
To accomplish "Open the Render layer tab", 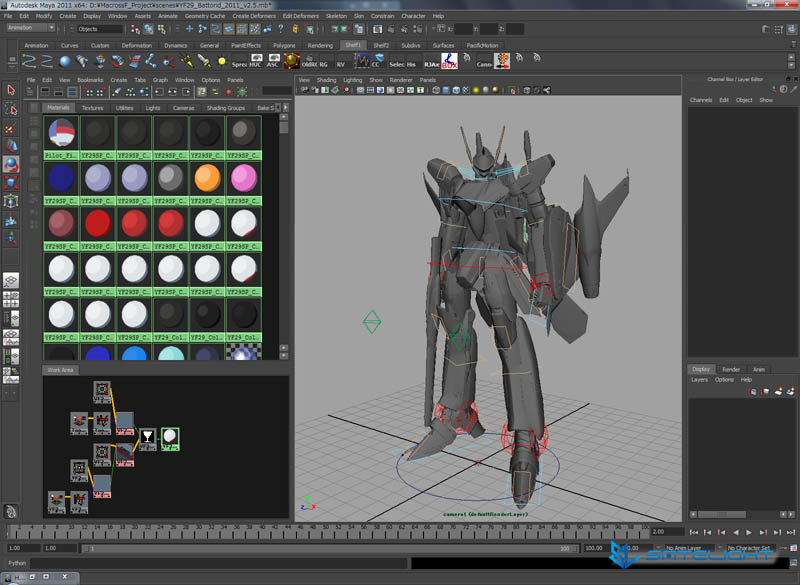I will [731, 369].
